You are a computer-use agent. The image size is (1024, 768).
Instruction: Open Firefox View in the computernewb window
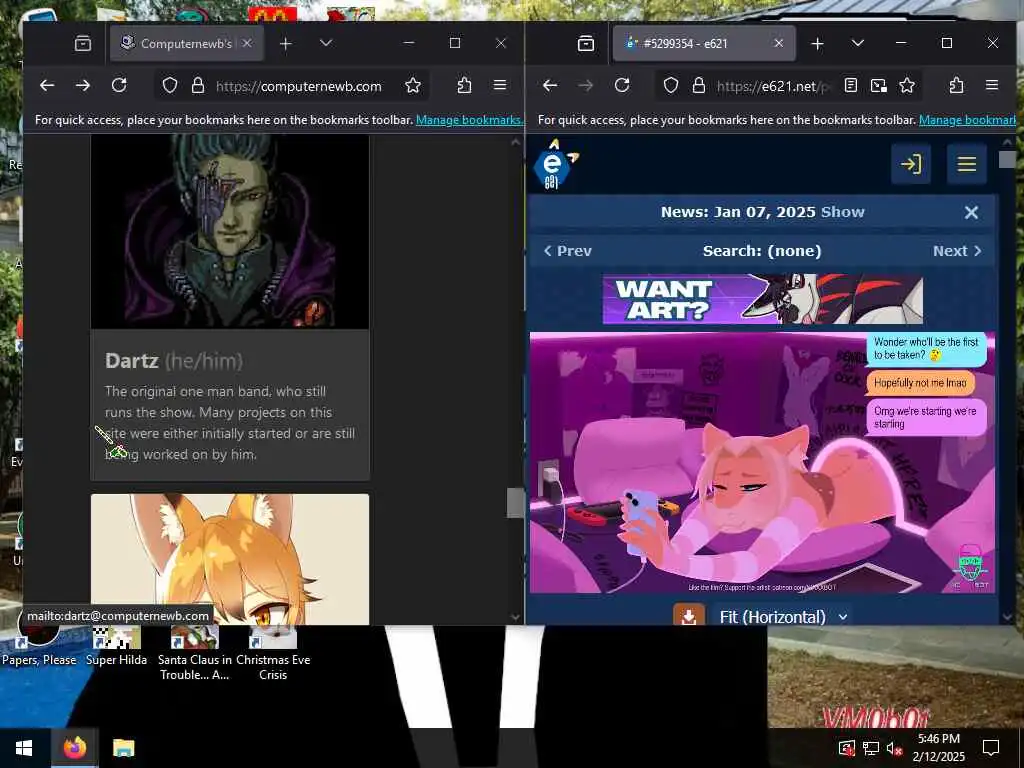[x=83, y=44]
